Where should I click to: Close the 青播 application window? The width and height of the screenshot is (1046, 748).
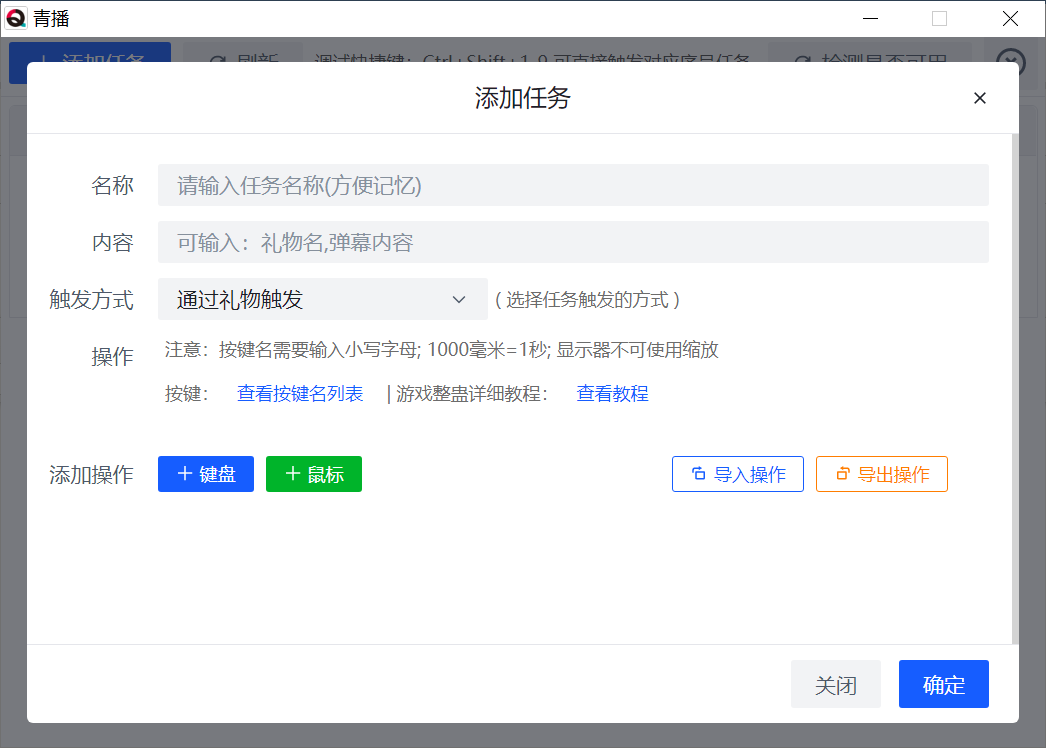pyautogui.click(x=1011, y=18)
